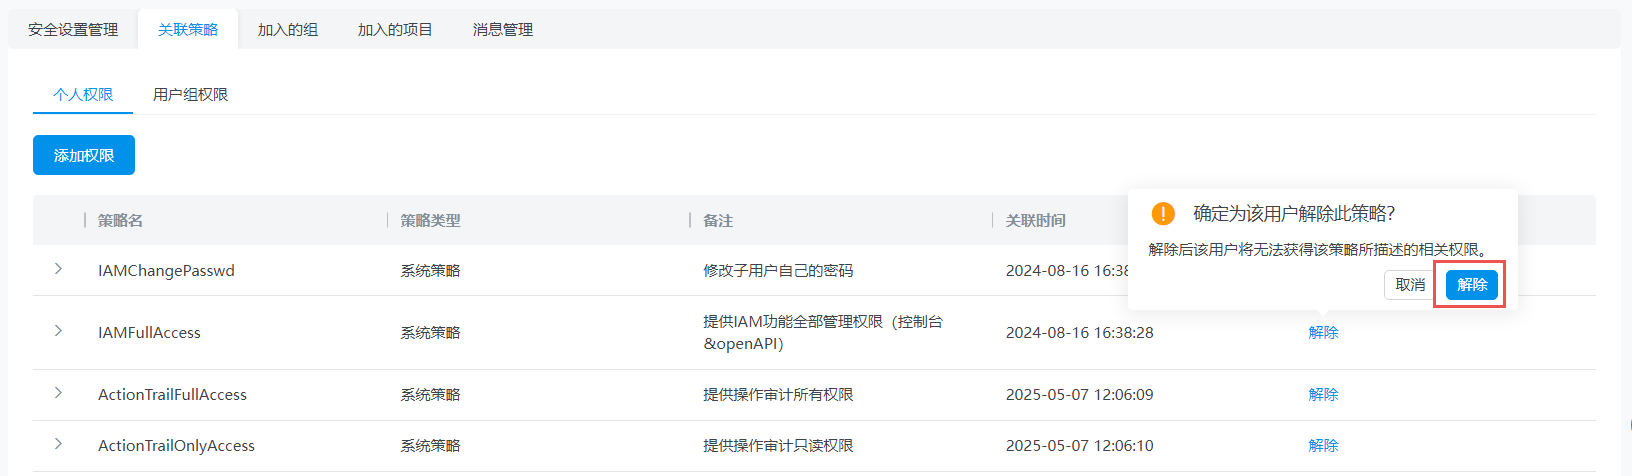Select the 个人权限 sub-tab
The height and width of the screenshot is (476, 1632).
pyautogui.click(x=83, y=95)
